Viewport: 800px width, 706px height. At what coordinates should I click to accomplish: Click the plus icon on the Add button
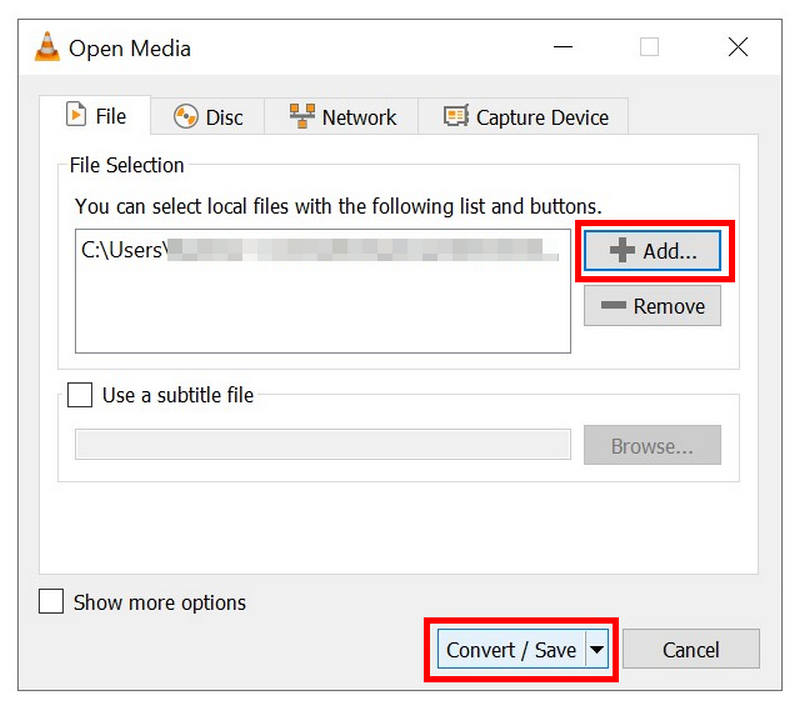(624, 250)
